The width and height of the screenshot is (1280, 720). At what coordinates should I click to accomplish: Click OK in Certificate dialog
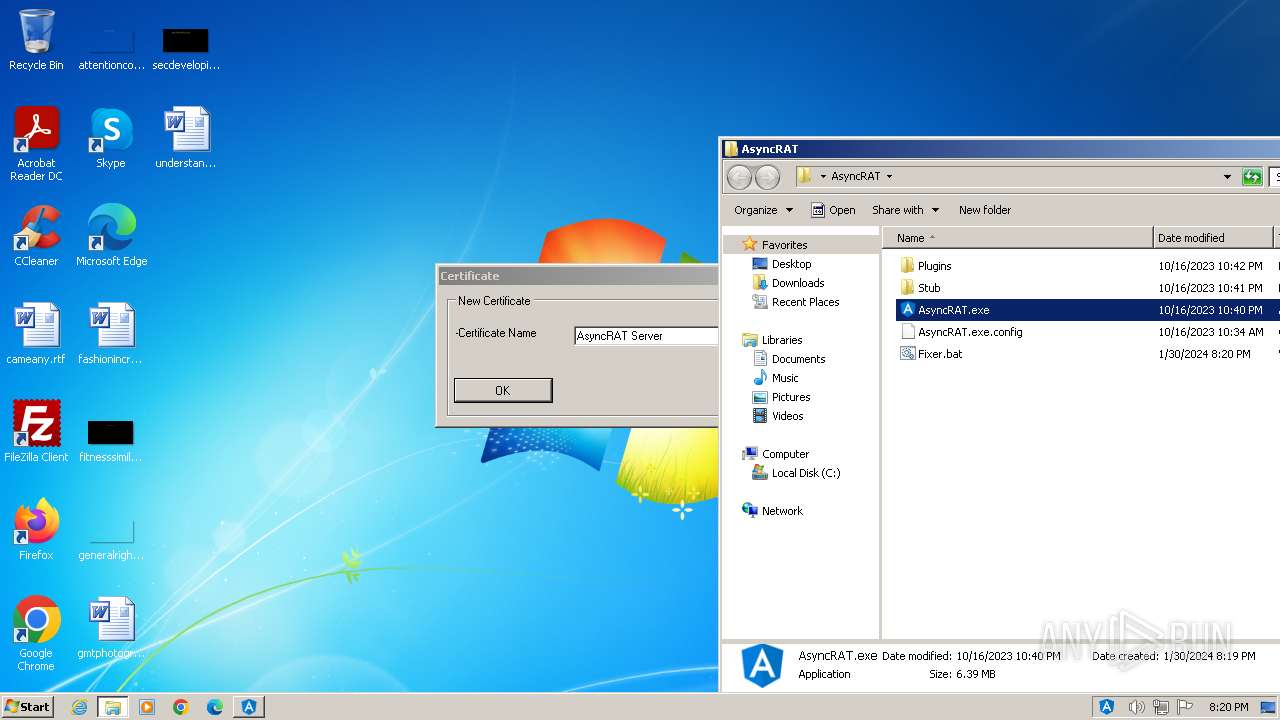point(502,390)
